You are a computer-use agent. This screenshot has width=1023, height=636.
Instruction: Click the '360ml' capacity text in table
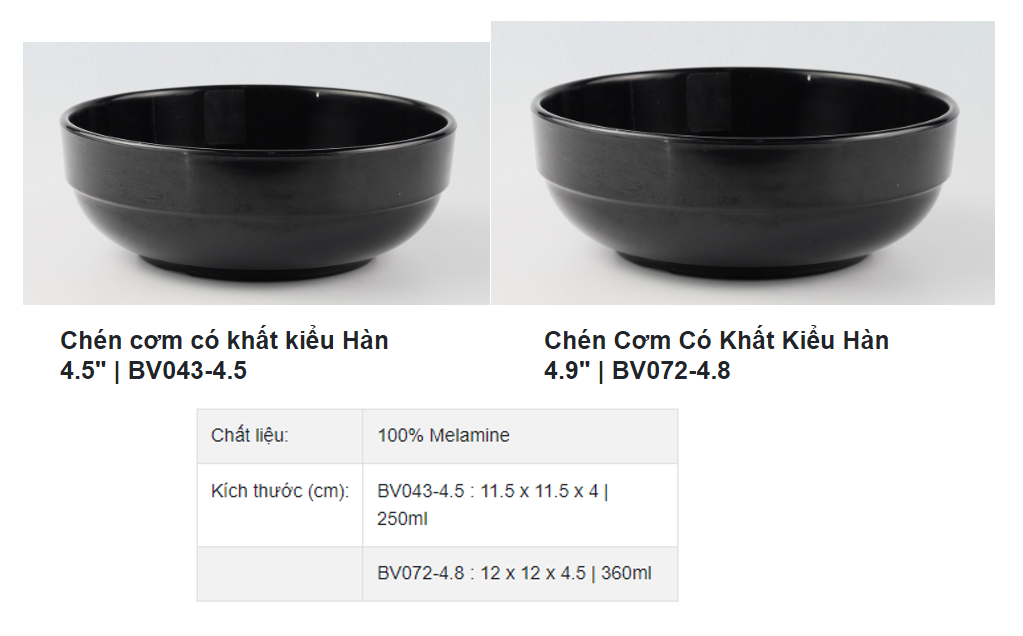(x=626, y=574)
